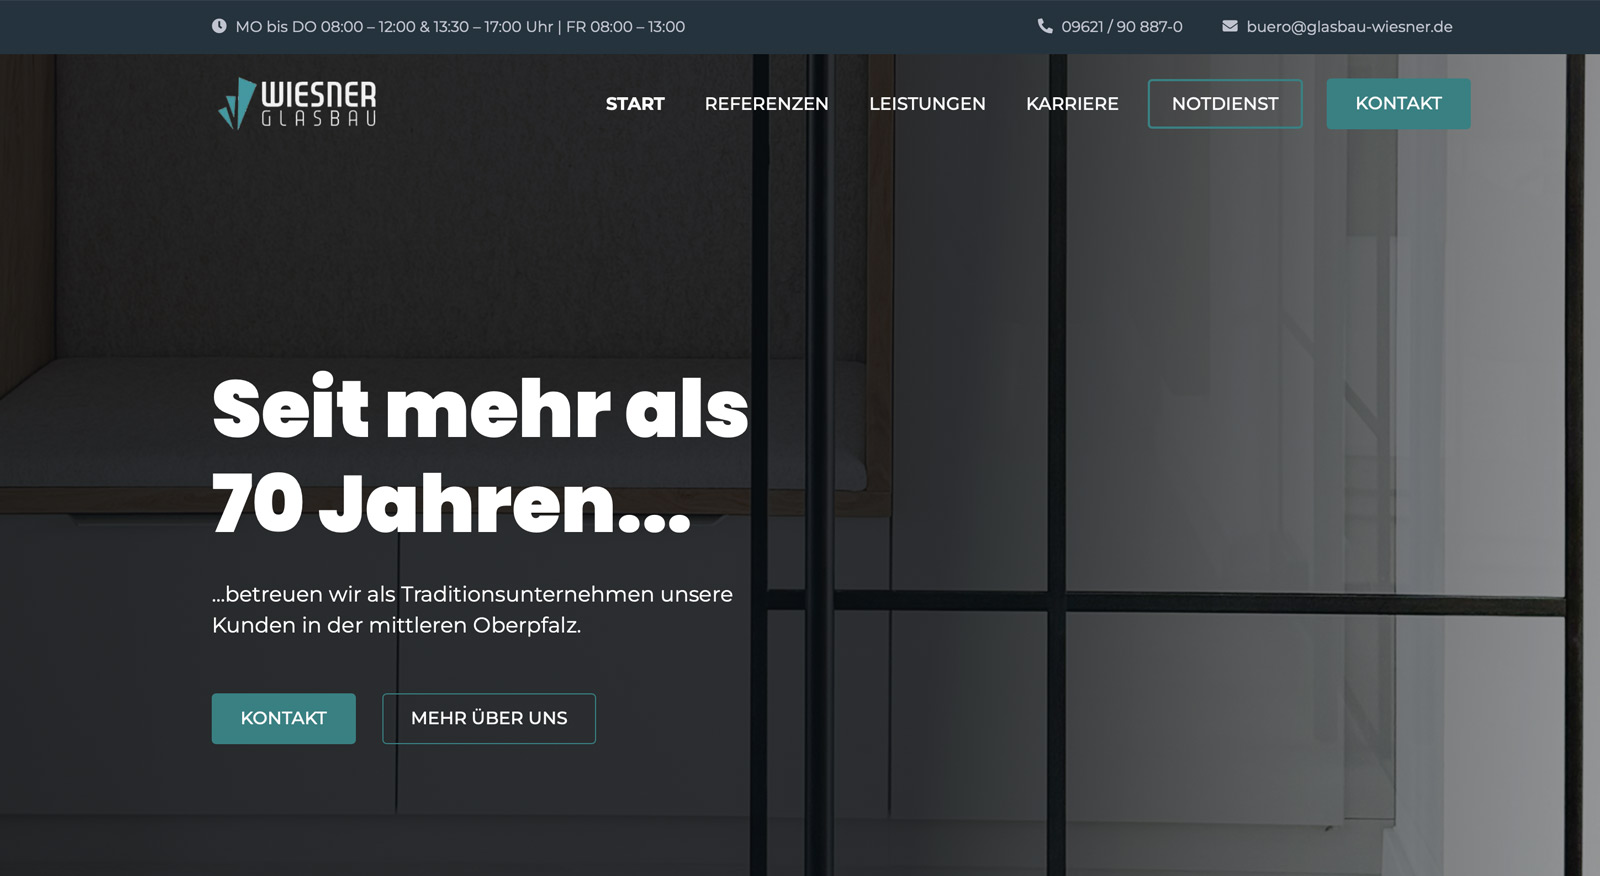Go to the LEISTUNGEN page
The height and width of the screenshot is (876, 1600).
927,104
